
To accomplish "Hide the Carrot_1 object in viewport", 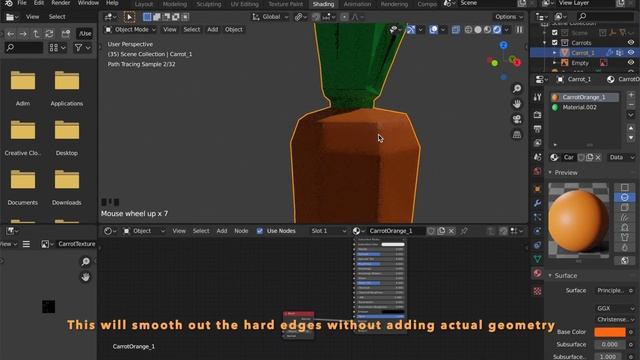I will [631, 53].
